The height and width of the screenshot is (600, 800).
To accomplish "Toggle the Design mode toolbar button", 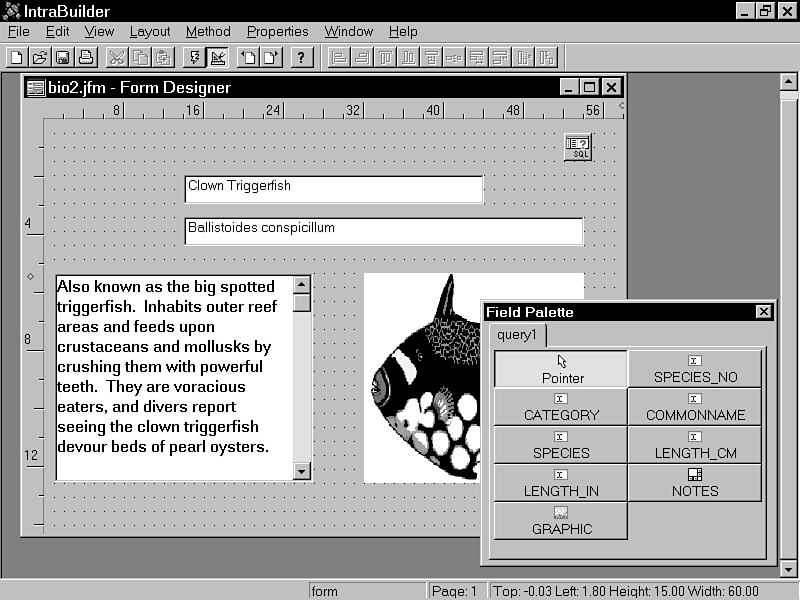I will click(218, 57).
